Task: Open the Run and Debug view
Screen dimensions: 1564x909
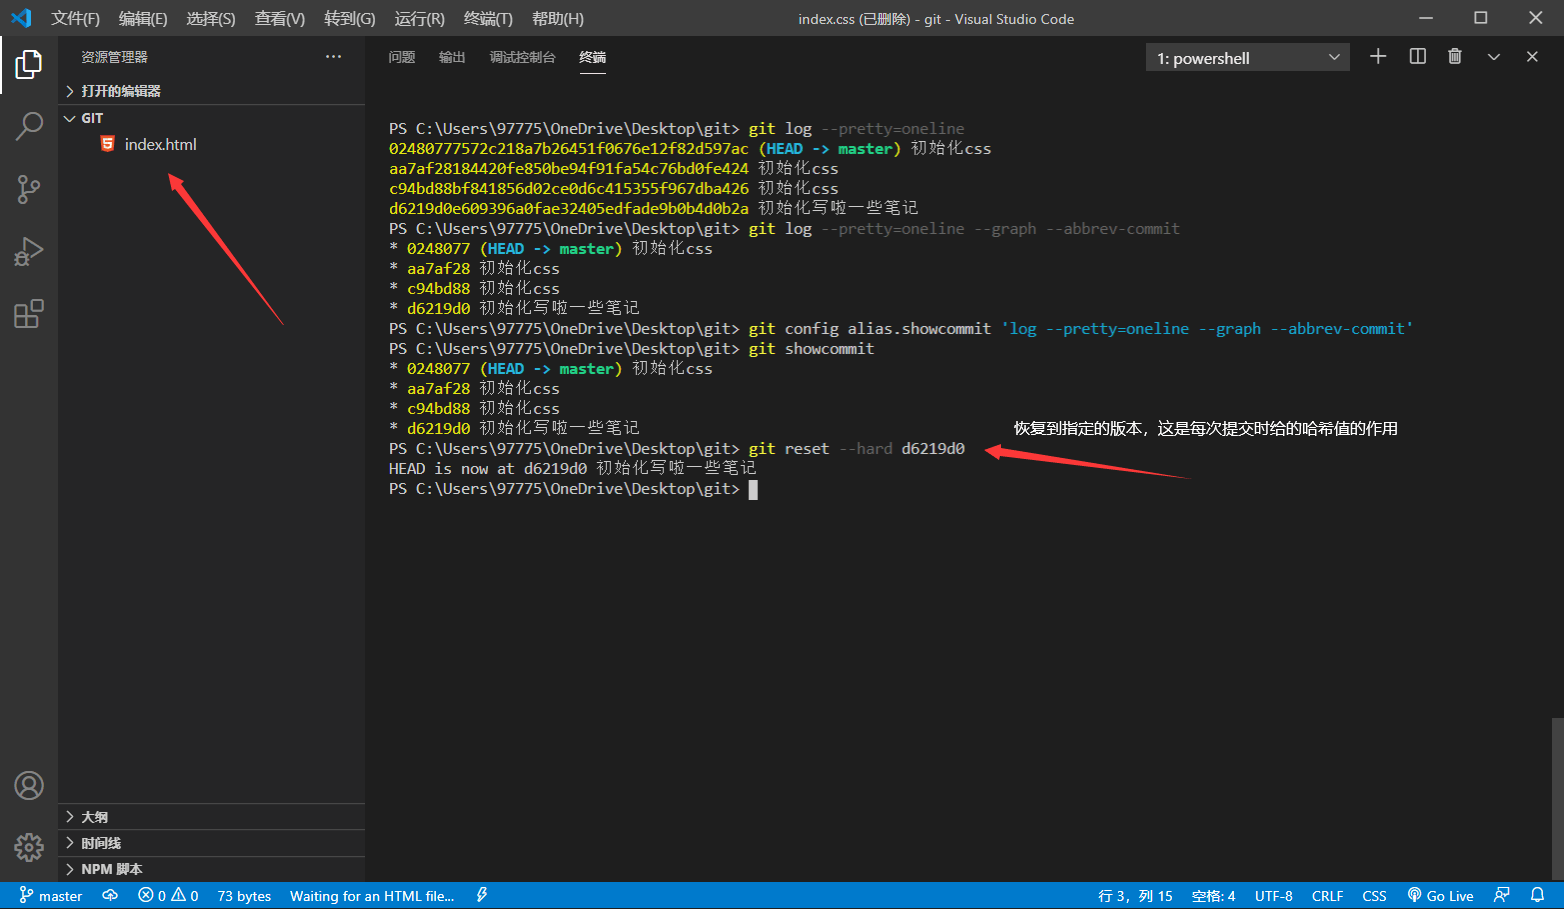Action: click(x=29, y=251)
